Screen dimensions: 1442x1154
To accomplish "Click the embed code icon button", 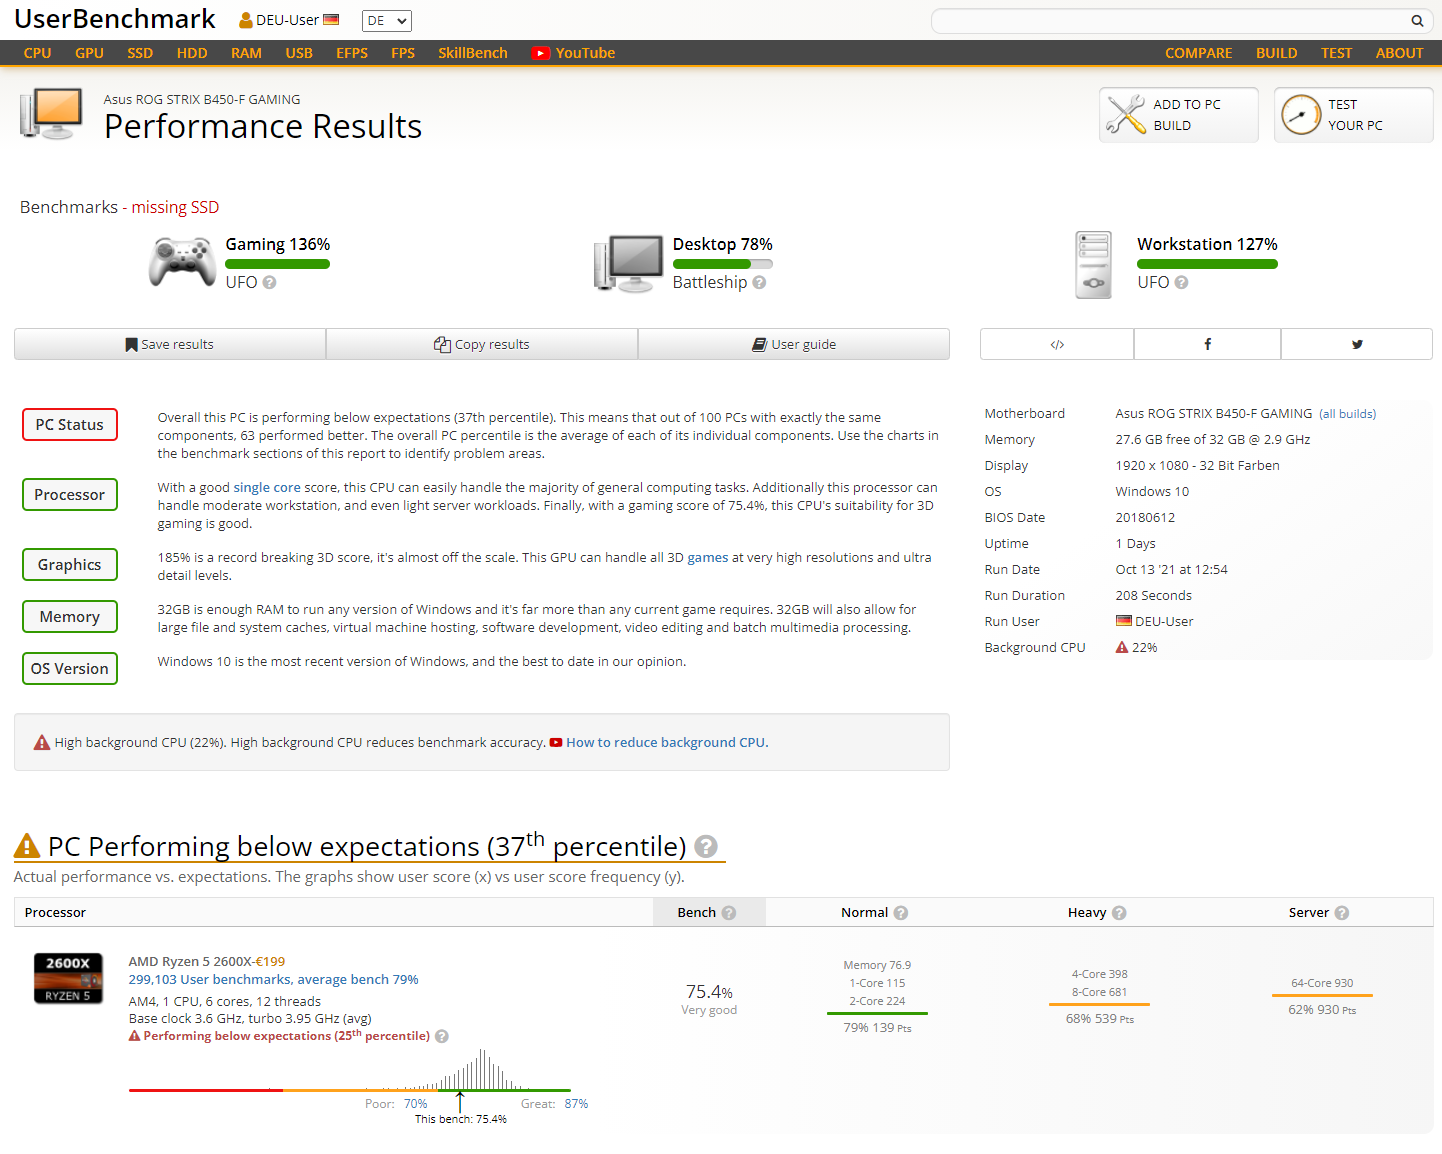I will point(1057,344).
